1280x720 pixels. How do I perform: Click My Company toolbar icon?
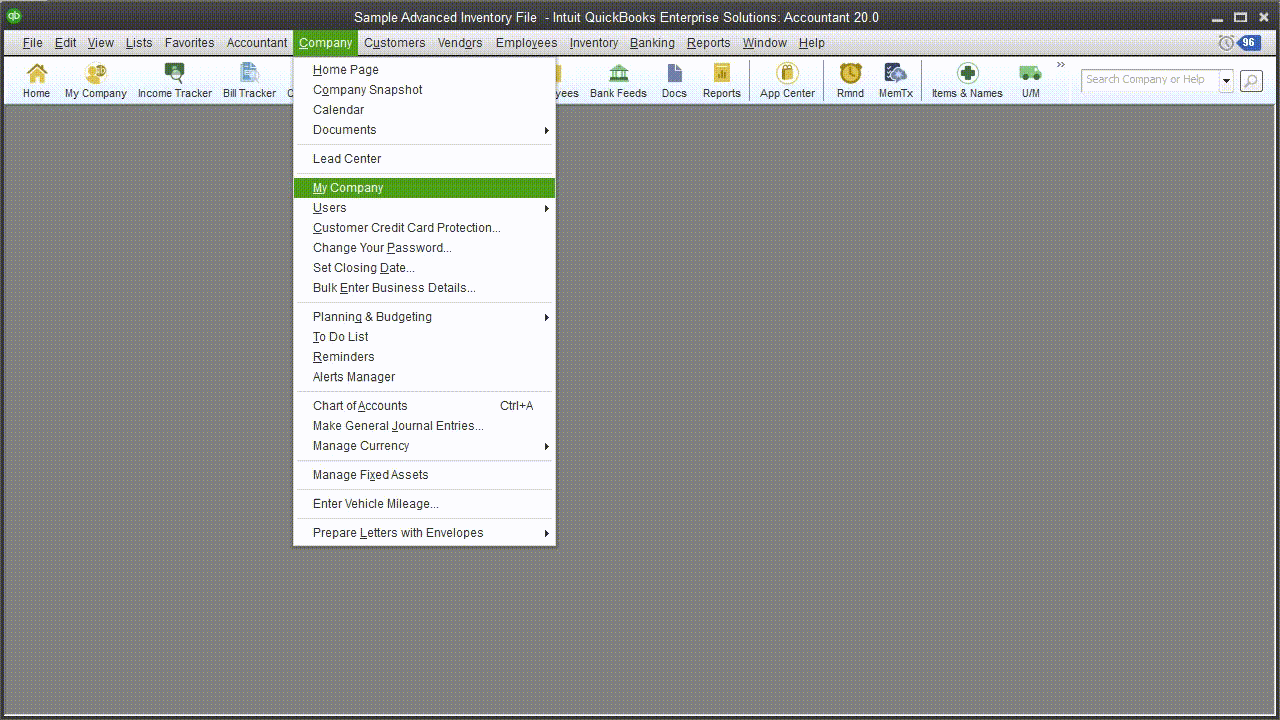point(96,81)
